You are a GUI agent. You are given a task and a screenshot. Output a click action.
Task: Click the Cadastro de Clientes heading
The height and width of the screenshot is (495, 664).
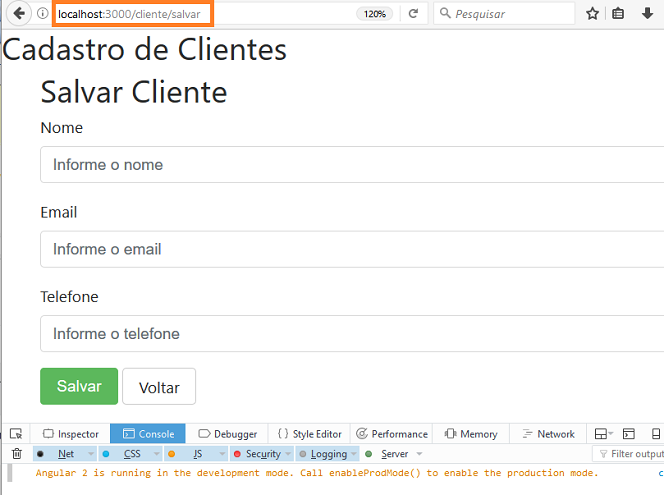click(x=144, y=50)
